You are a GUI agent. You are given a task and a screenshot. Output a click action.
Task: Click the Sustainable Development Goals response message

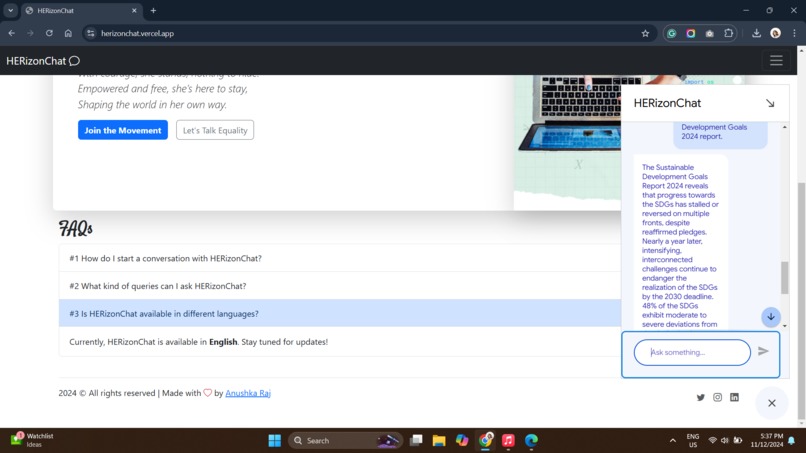click(681, 242)
